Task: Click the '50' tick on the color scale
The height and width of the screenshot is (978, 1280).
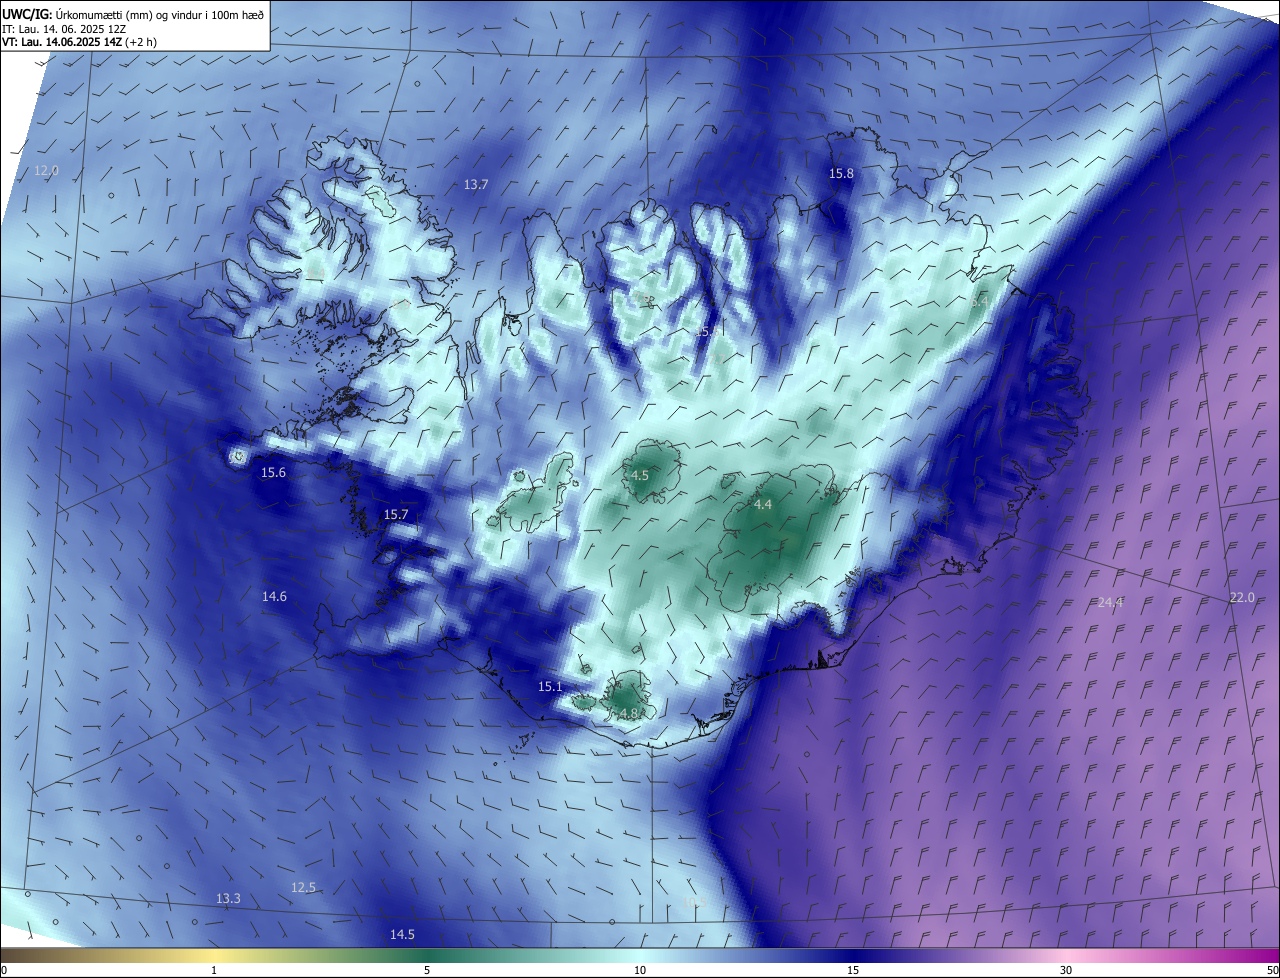Action: click(1272, 970)
